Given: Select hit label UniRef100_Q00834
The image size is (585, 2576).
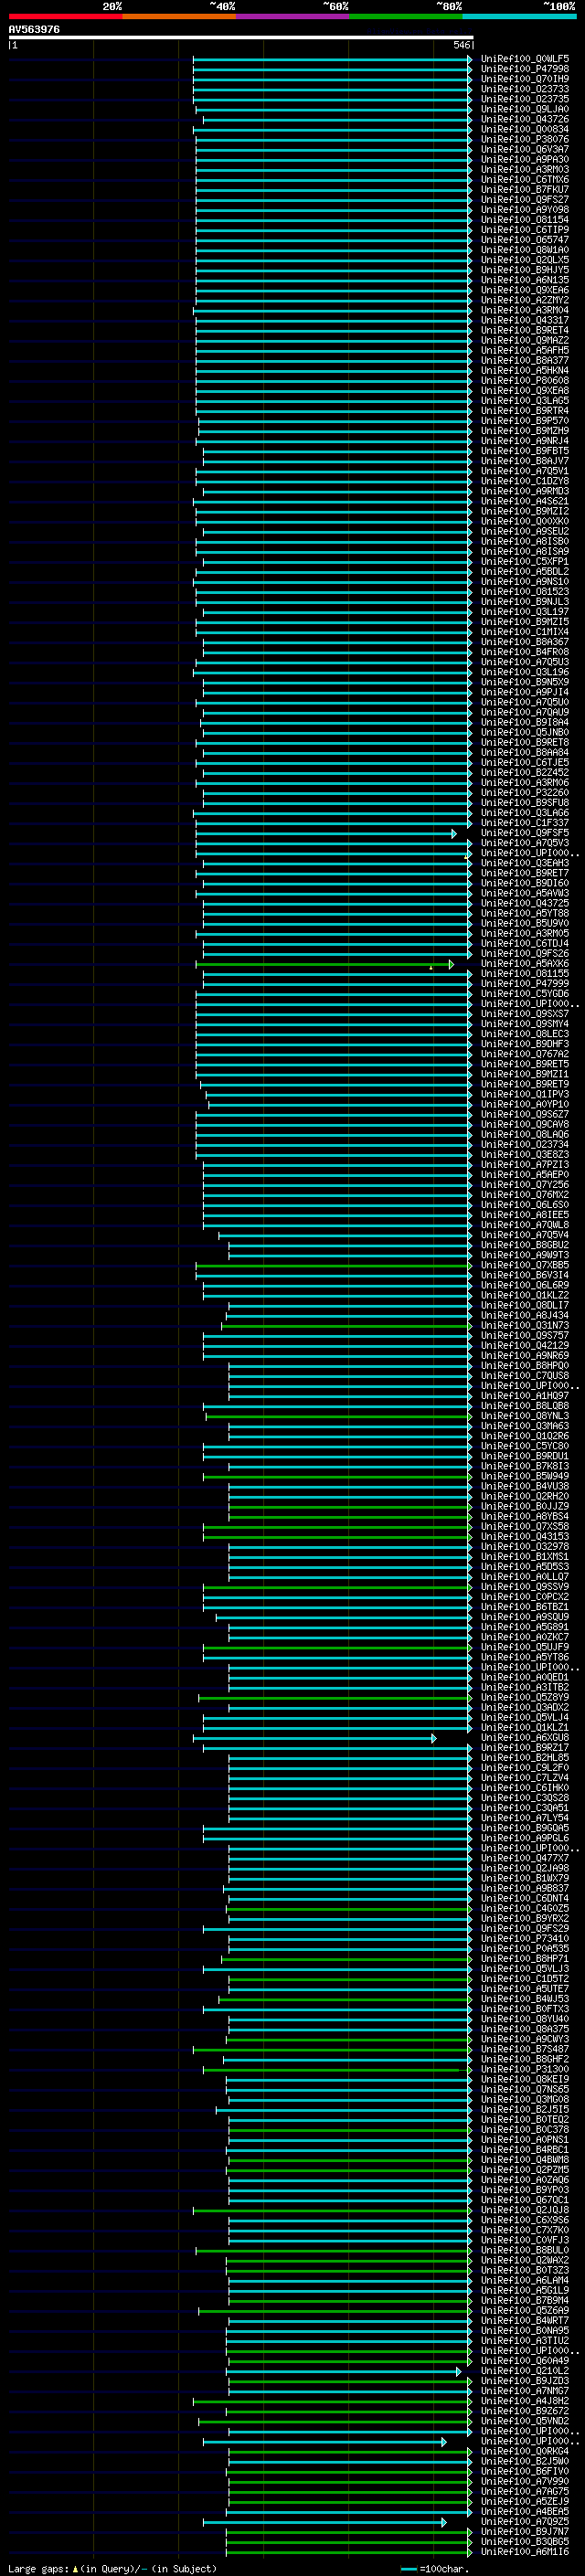Looking at the screenshot, I should [525, 129].
